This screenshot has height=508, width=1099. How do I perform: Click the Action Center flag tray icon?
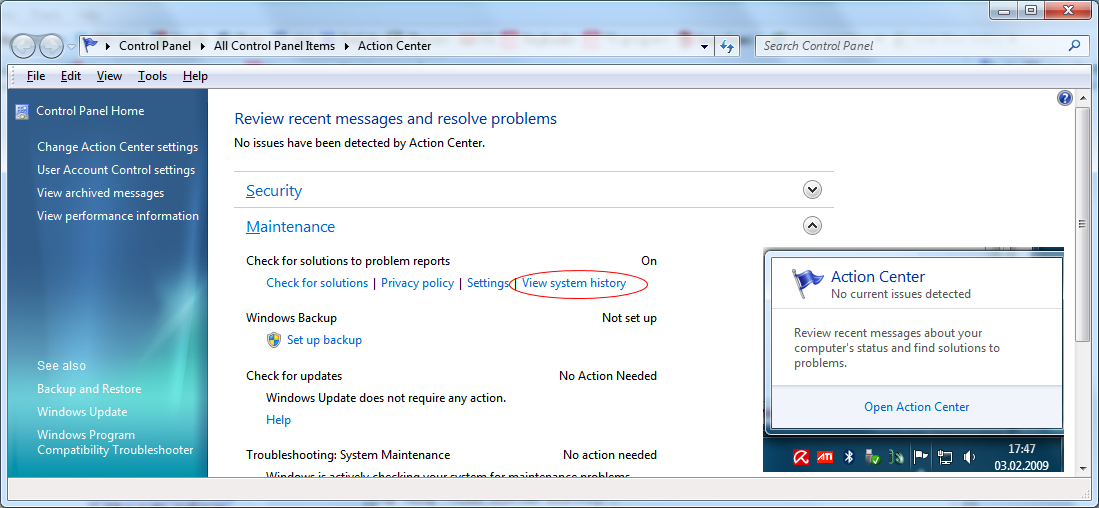(x=920, y=458)
